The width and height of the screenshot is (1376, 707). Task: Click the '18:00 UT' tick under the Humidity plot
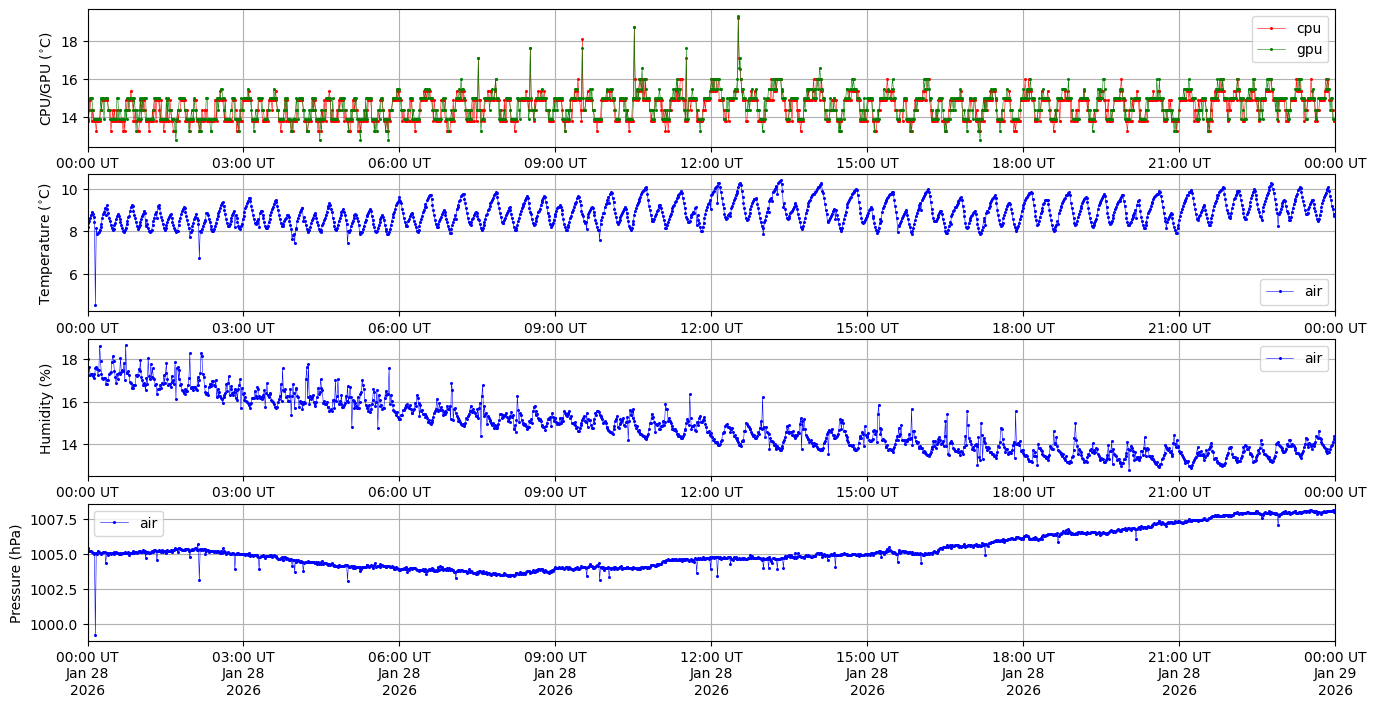tap(1023, 492)
